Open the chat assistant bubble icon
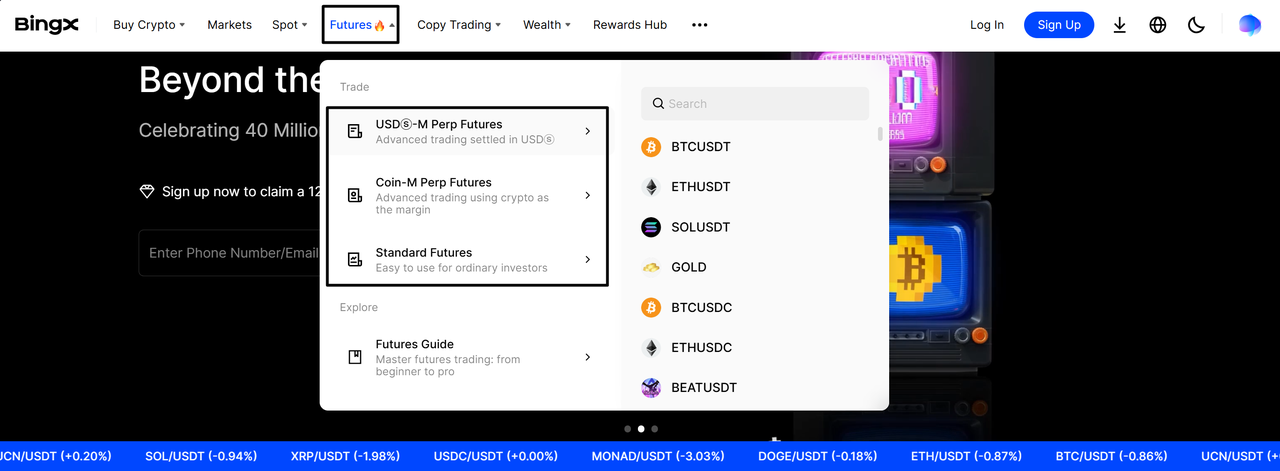Screen dimensions: 1280x471 tap(1249, 25)
